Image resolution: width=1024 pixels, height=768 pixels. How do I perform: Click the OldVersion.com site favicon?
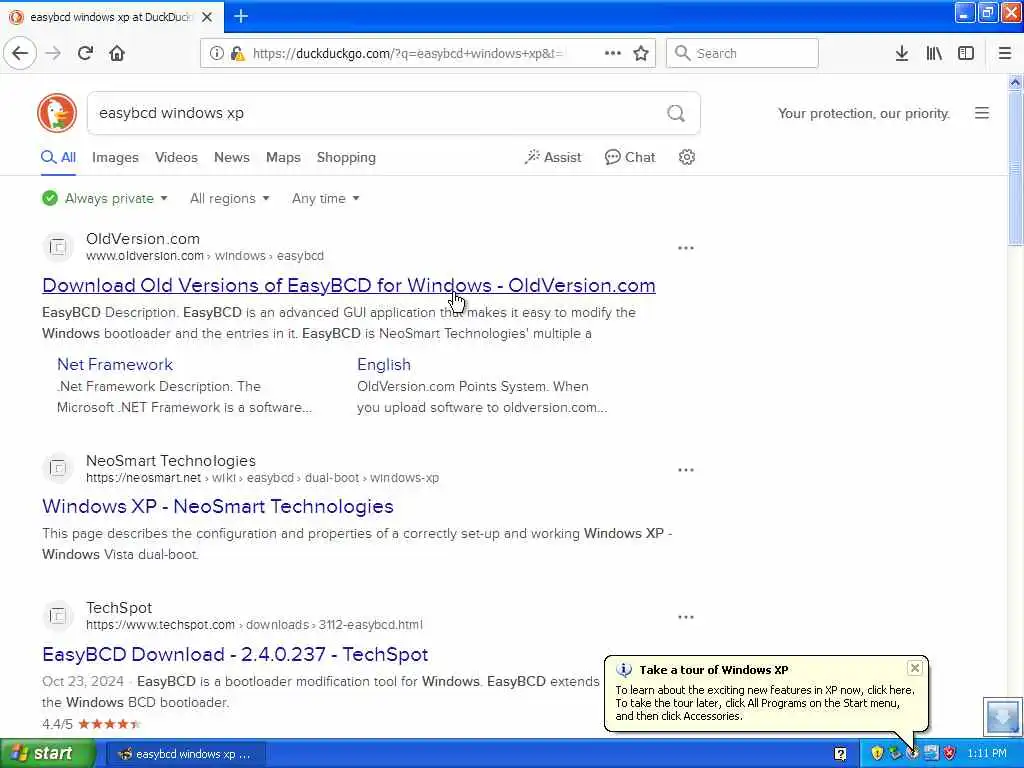click(57, 247)
